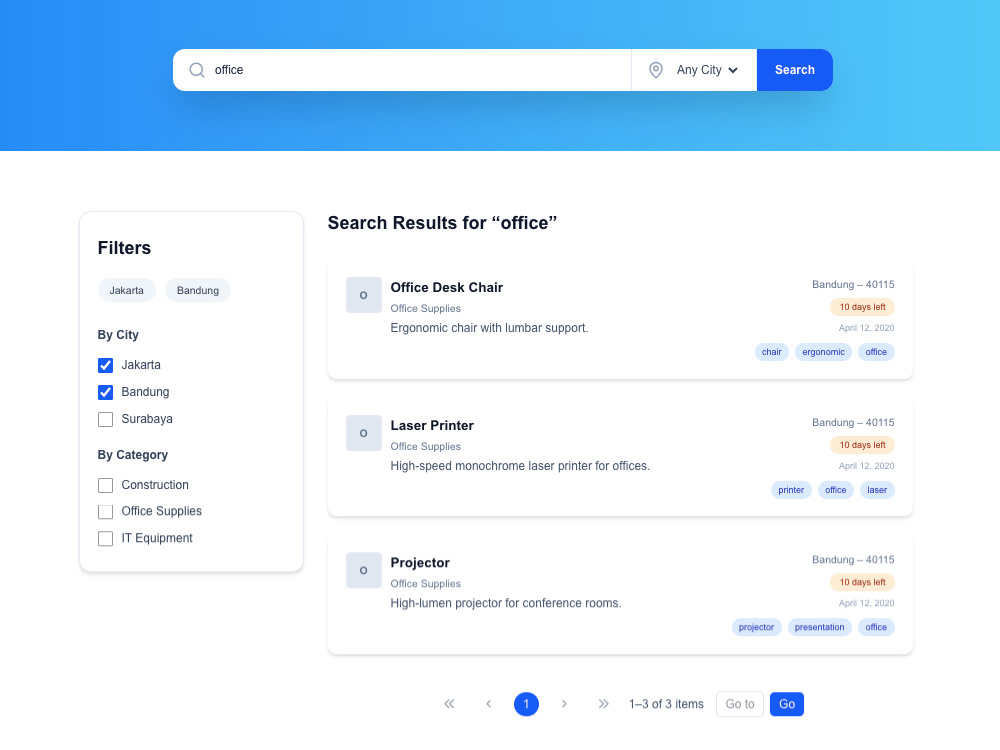Uncheck the Bandung city checkbox

(x=105, y=392)
